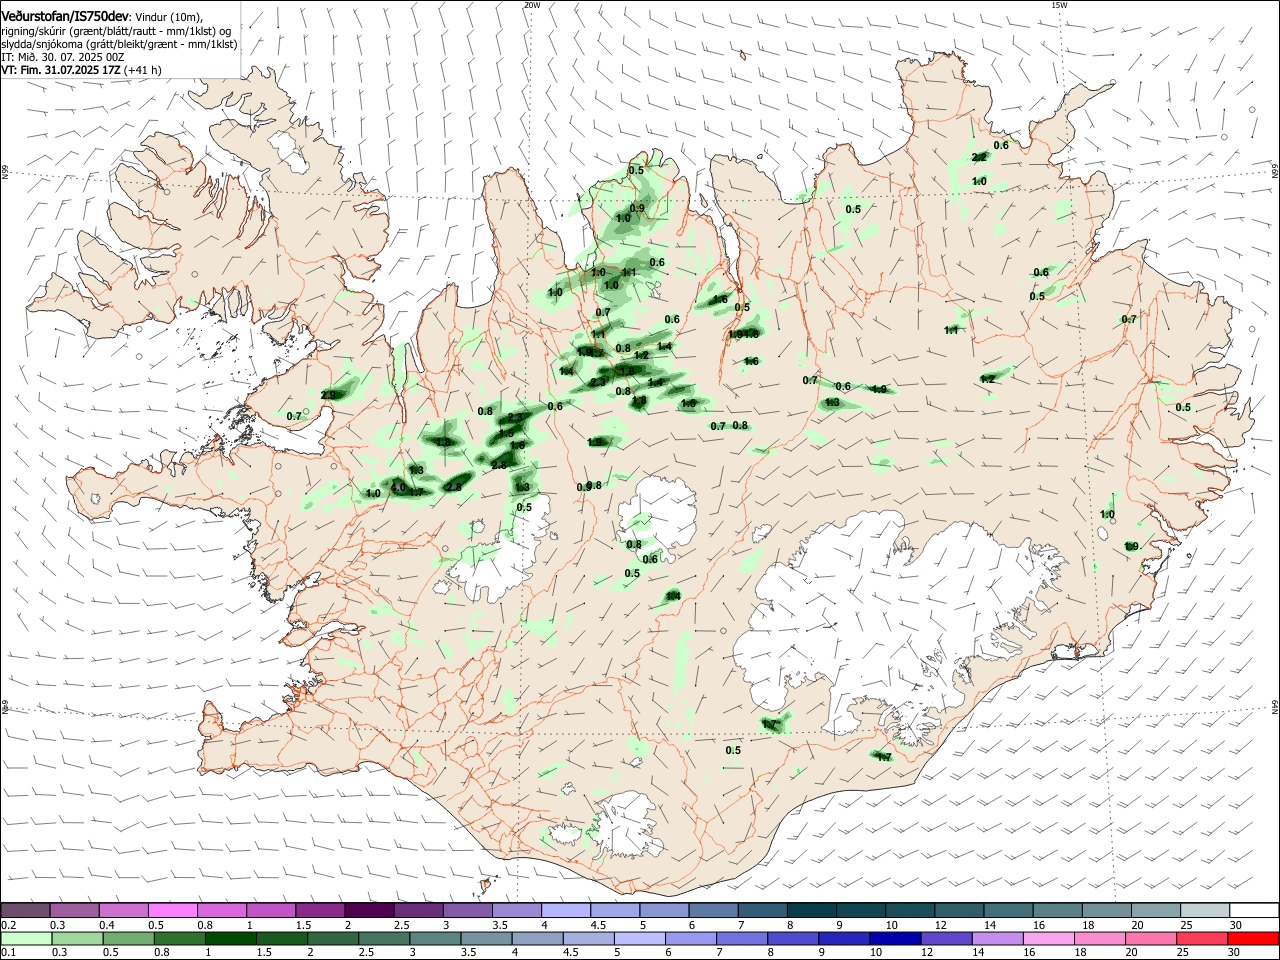Viewport: 1280px width, 960px height.
Task: Pick the crimson swatch between 25 and 30
Action: (x=1201, y=938)
